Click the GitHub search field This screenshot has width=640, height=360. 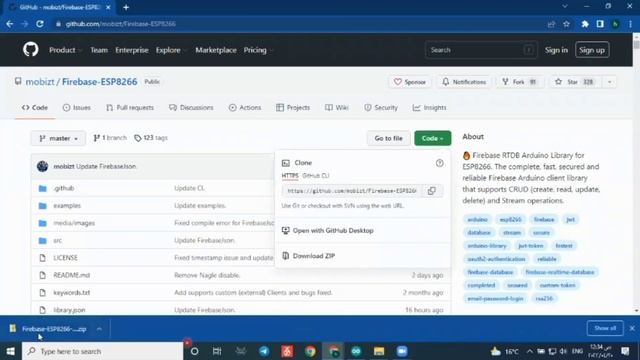pos(481,50)
